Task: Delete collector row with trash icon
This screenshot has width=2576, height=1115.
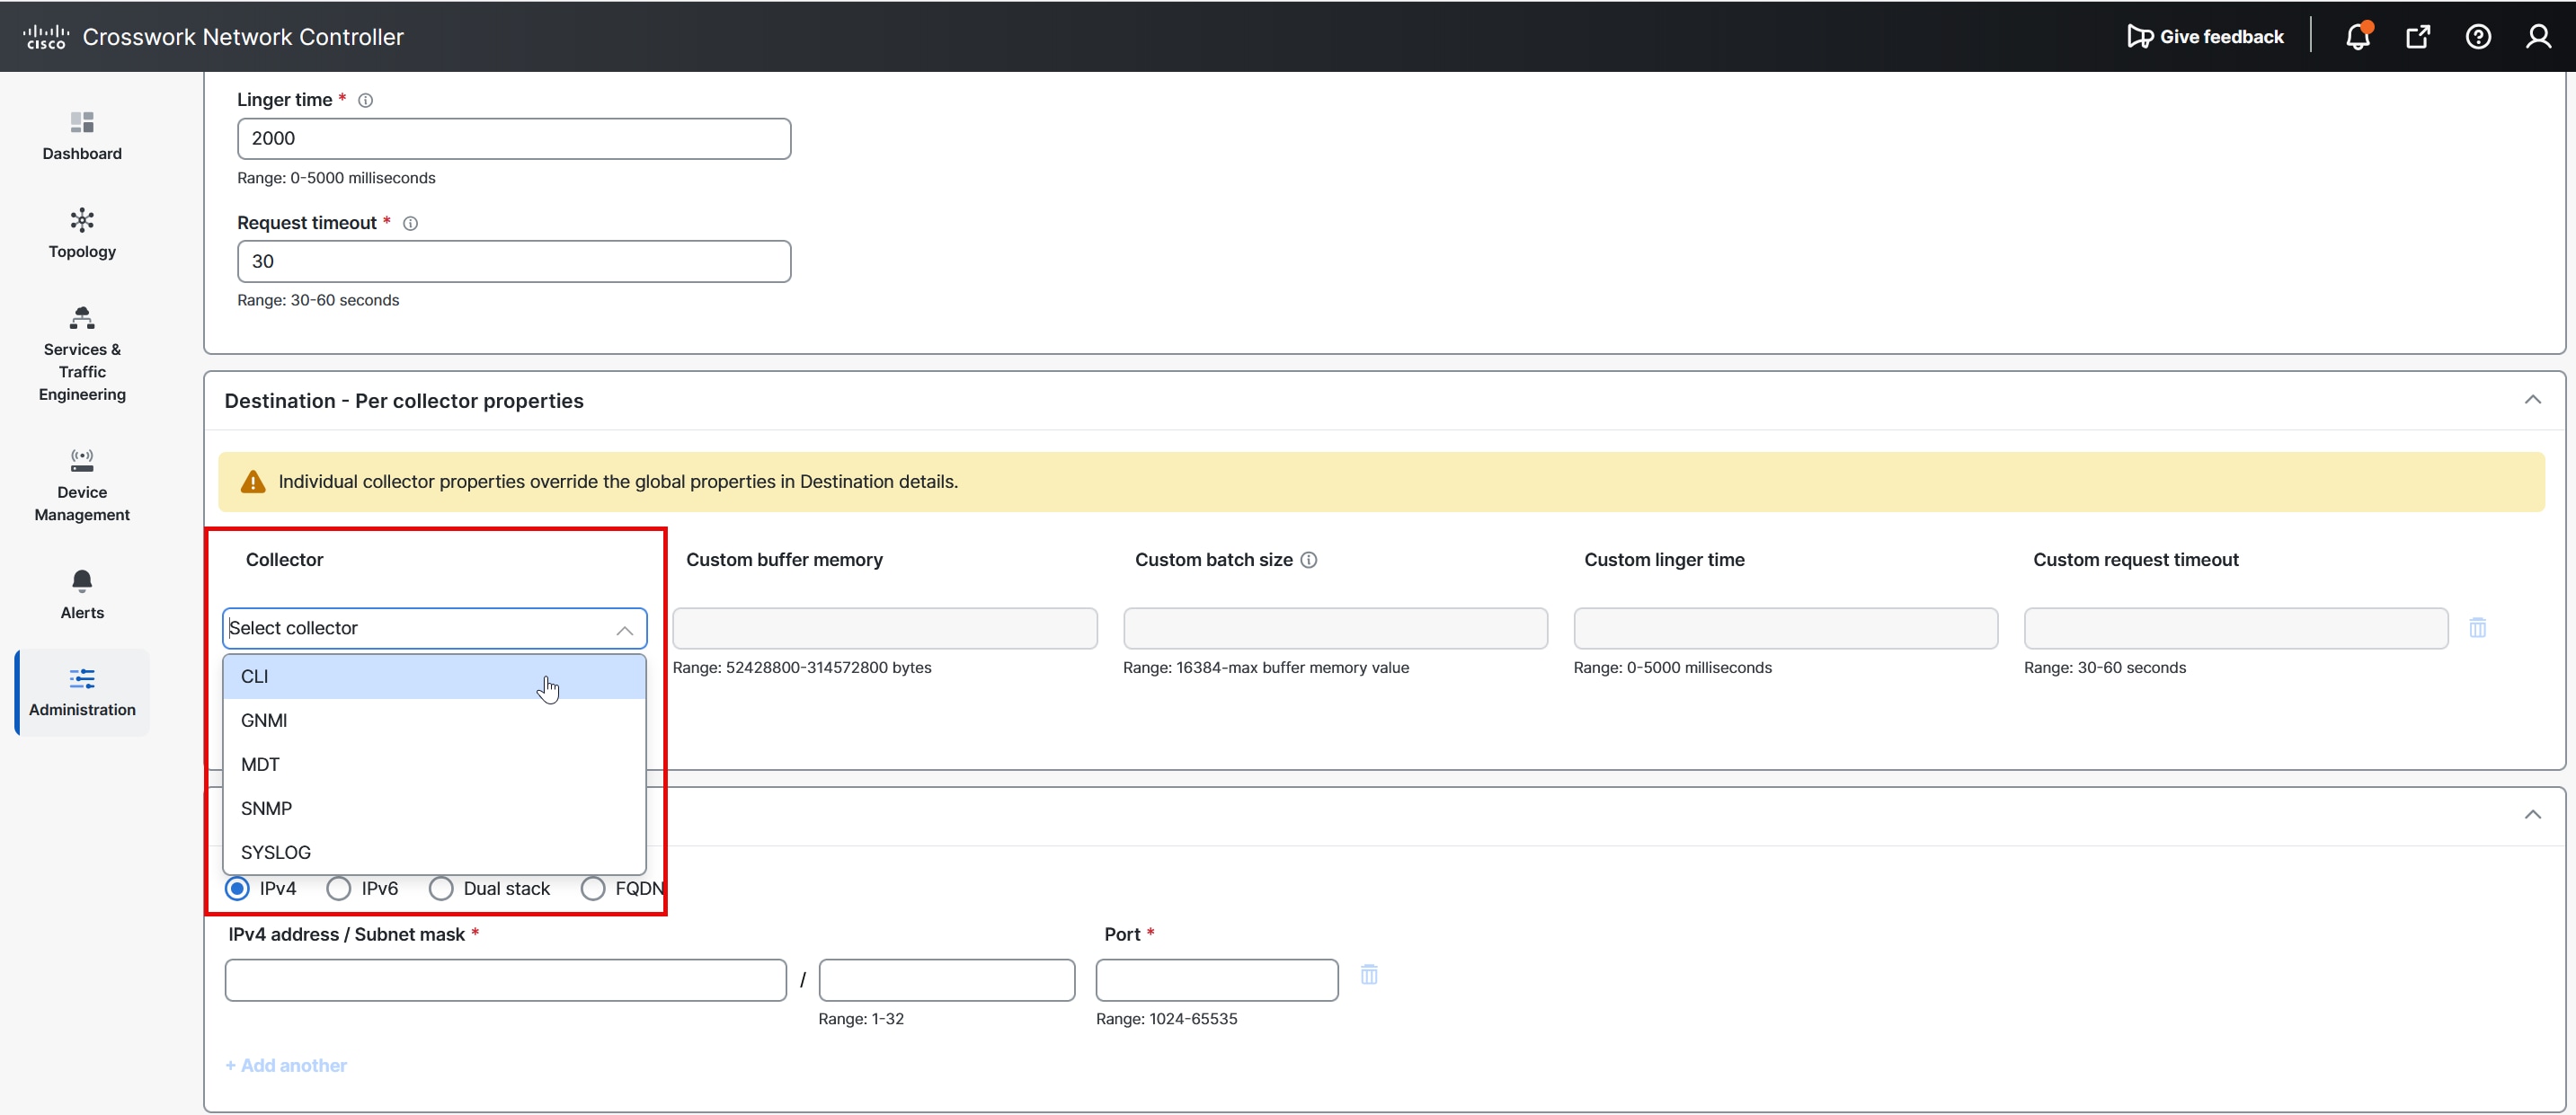Action: click(x=2477, y=628)
